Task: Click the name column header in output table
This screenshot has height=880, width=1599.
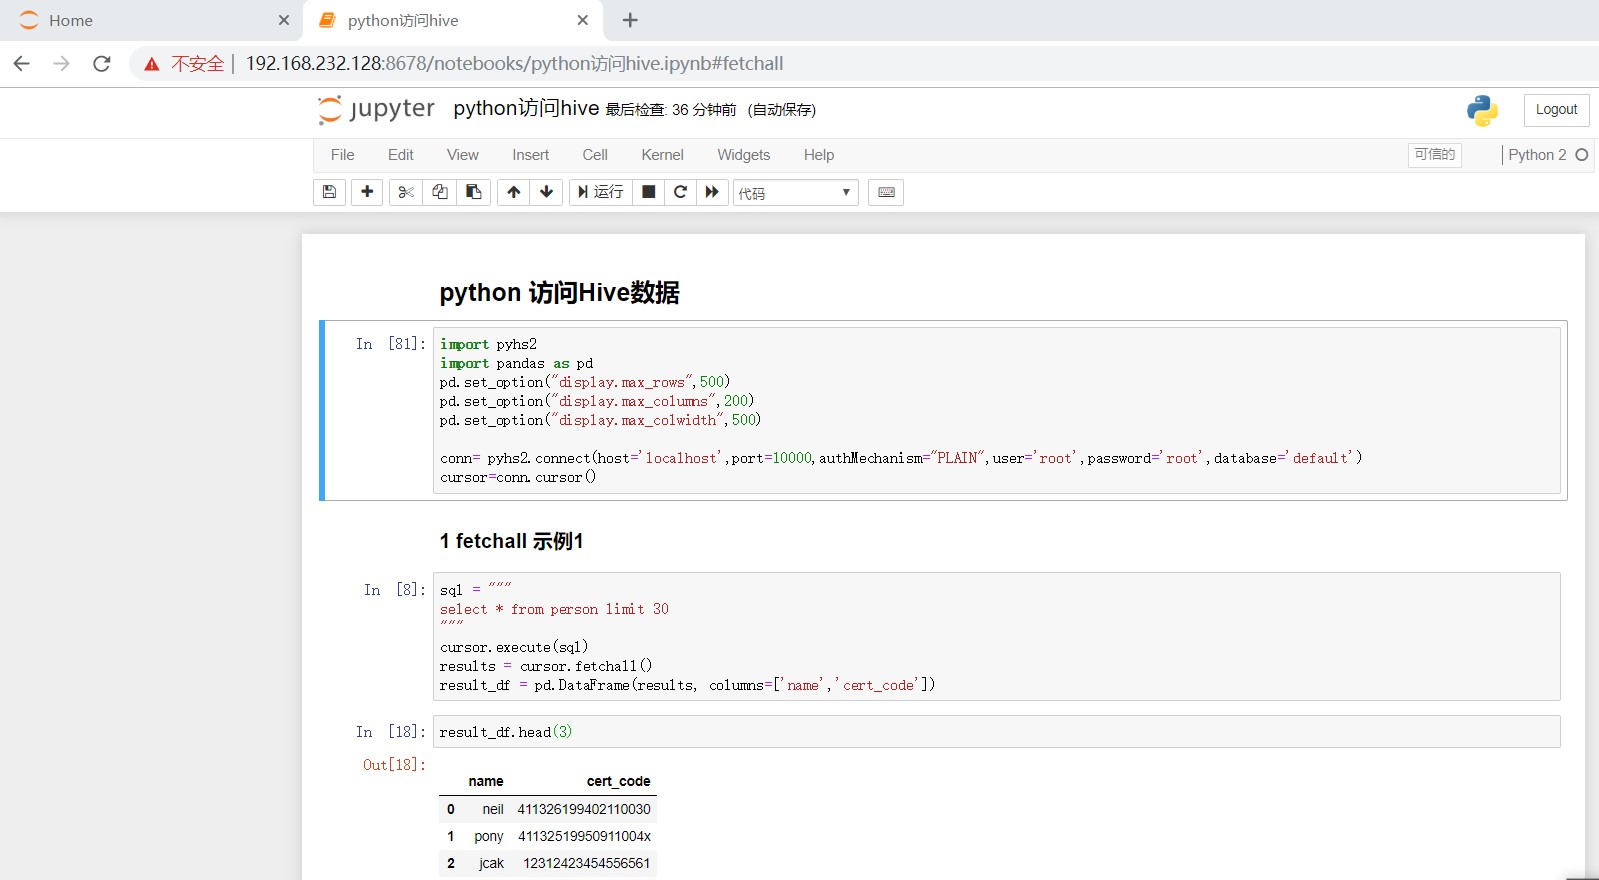Action: click(x=486, y=781)
